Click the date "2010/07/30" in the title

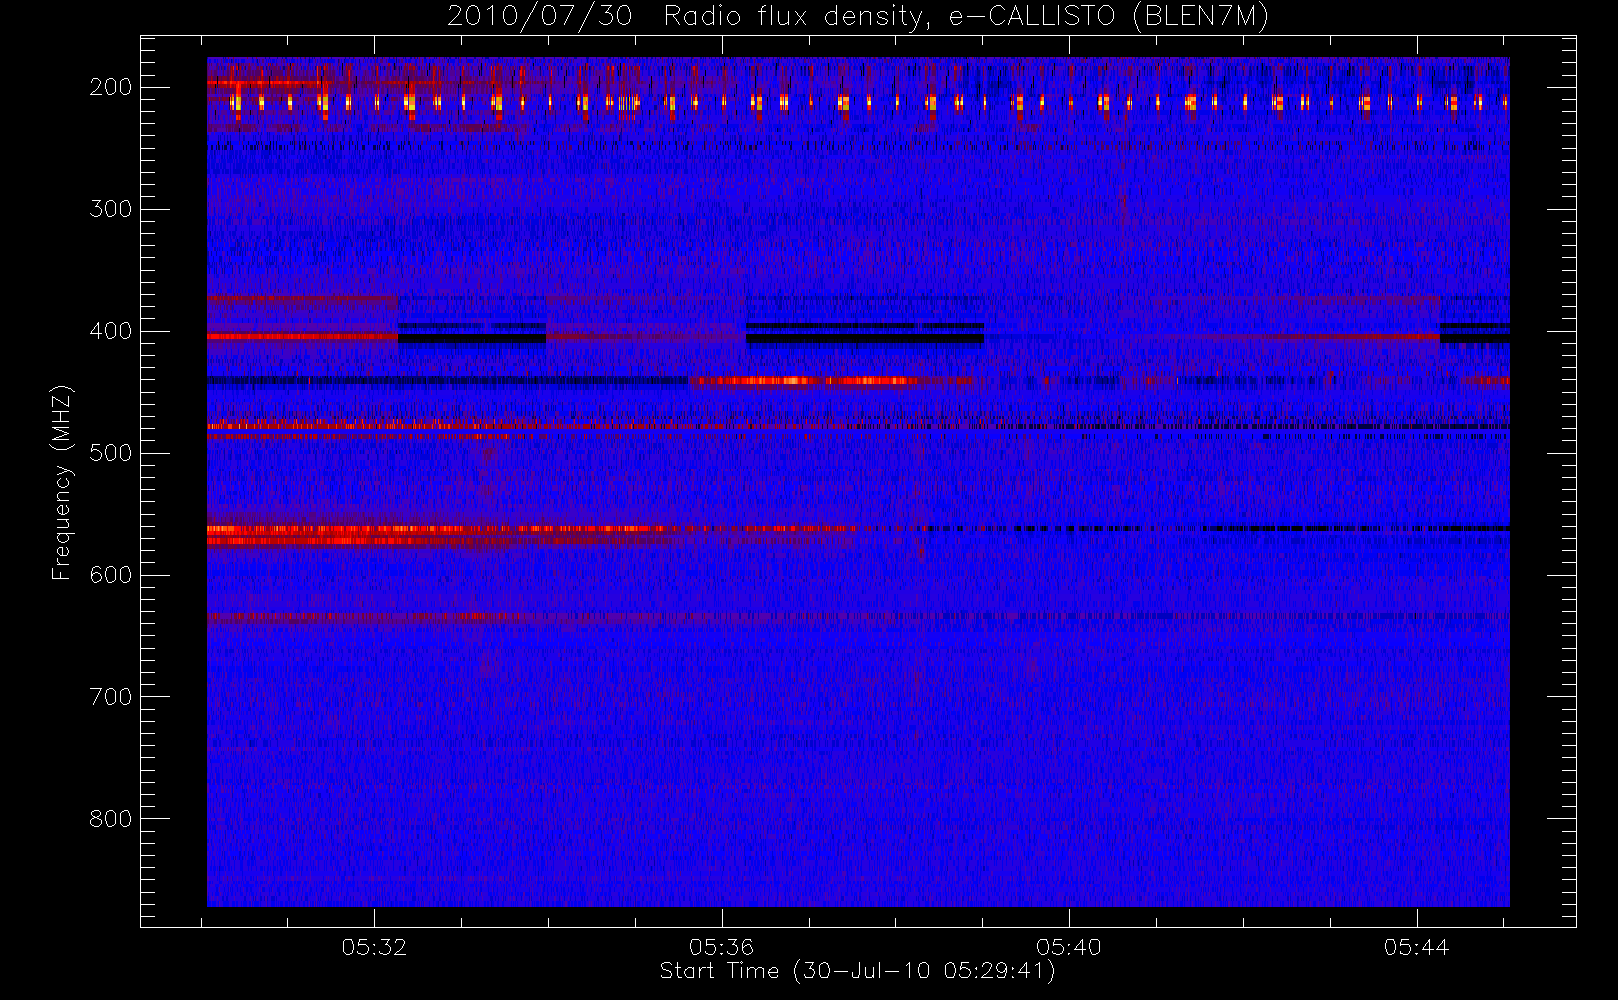point(540,17)
